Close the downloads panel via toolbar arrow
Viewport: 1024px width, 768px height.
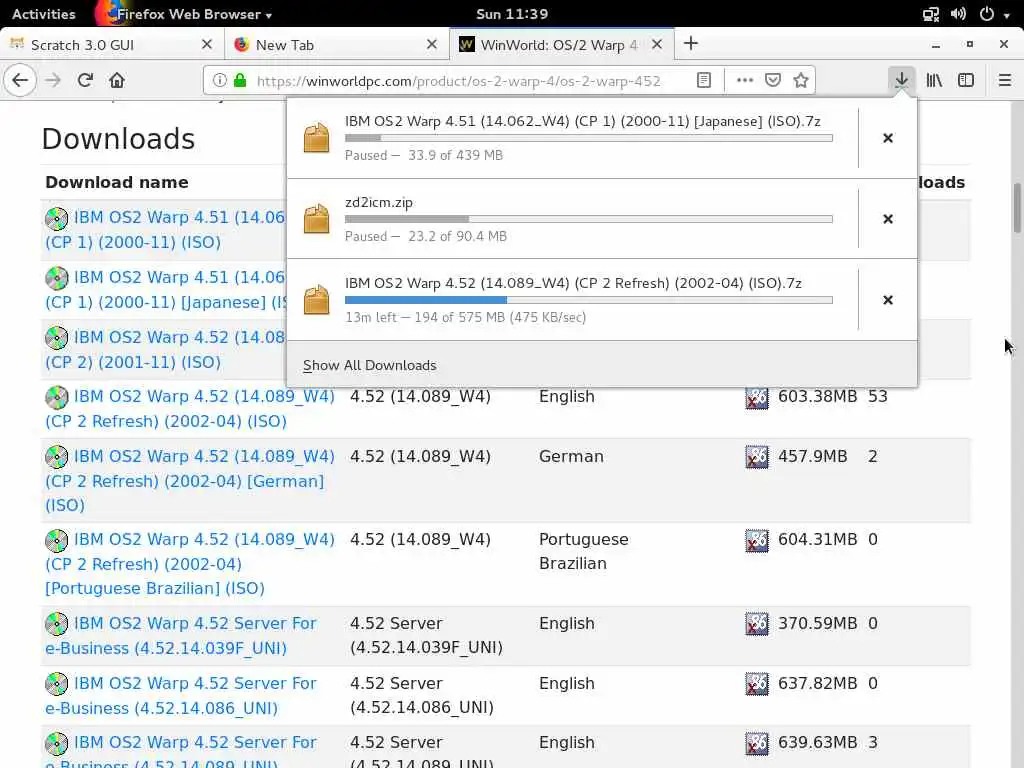tap(901, 80)
